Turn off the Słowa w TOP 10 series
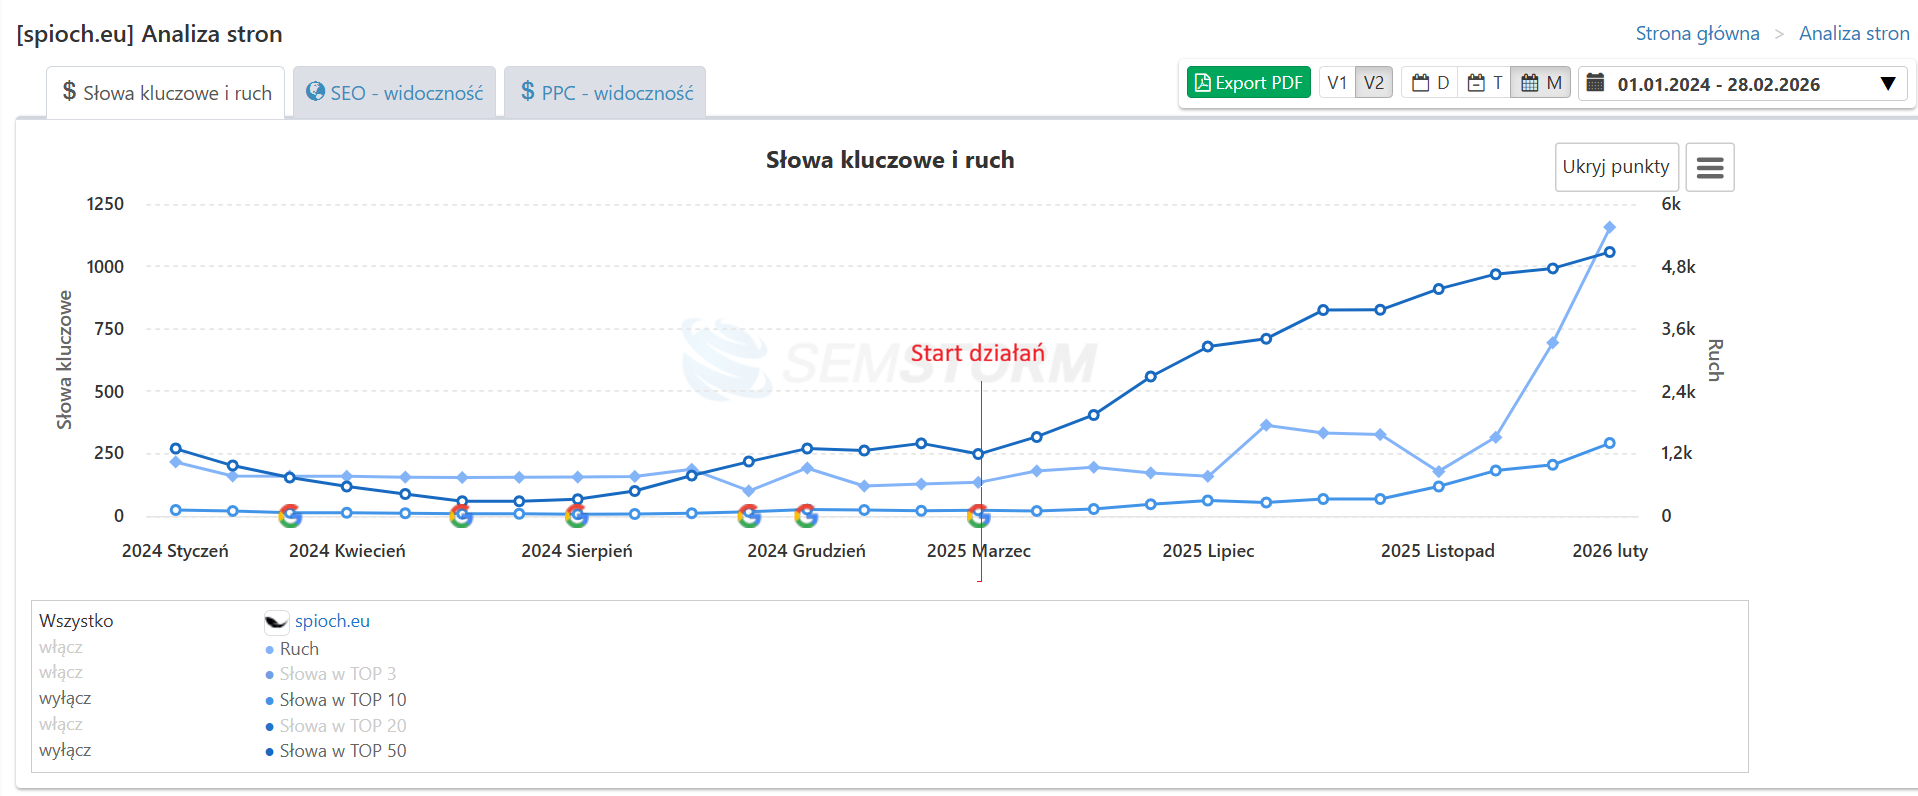The height and width of the screenshot is (796, 1918). tap(65, 698)
